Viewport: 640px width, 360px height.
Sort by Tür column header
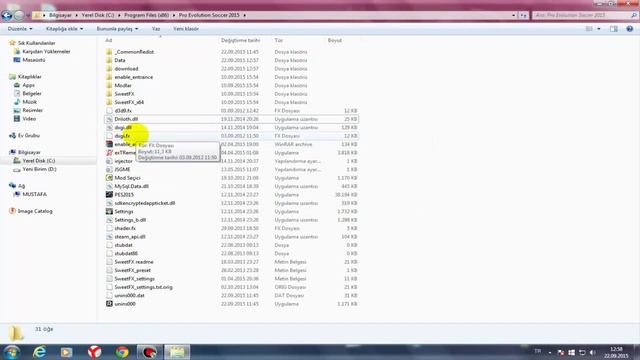(279, 40)
